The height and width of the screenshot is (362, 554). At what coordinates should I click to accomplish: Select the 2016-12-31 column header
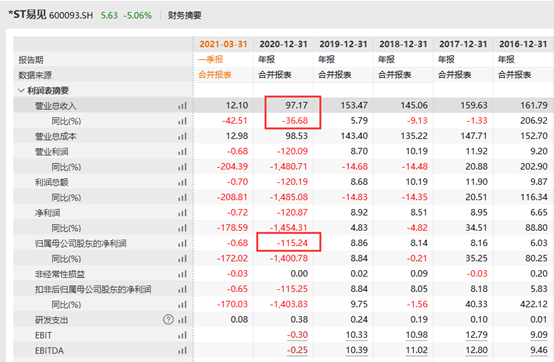click(523, 44)
